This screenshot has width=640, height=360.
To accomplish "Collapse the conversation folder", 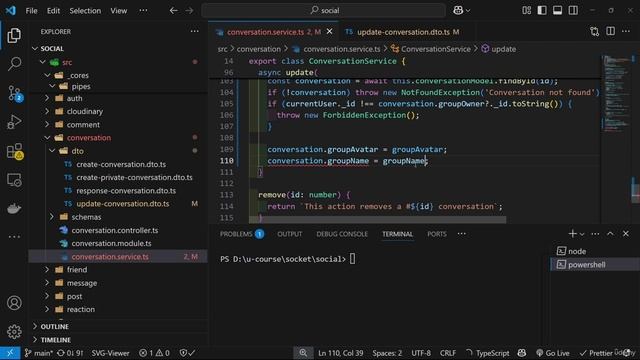I will (47, 138).
